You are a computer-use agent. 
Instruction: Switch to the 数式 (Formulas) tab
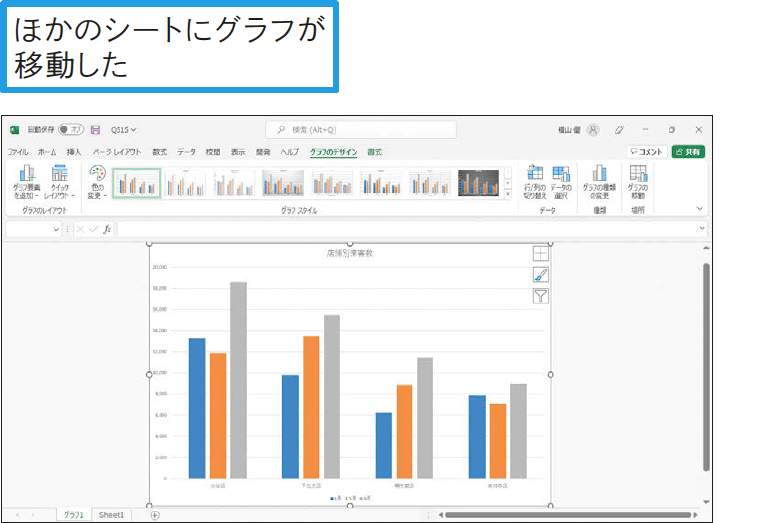point(159,152)
